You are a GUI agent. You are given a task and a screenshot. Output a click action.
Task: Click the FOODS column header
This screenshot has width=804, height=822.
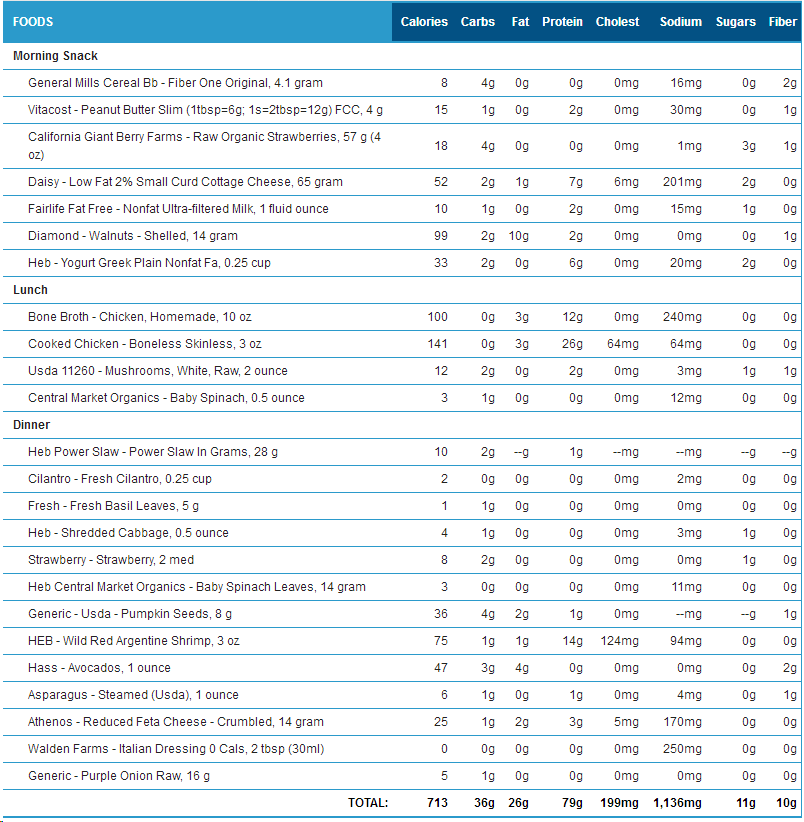pos(33,22)
